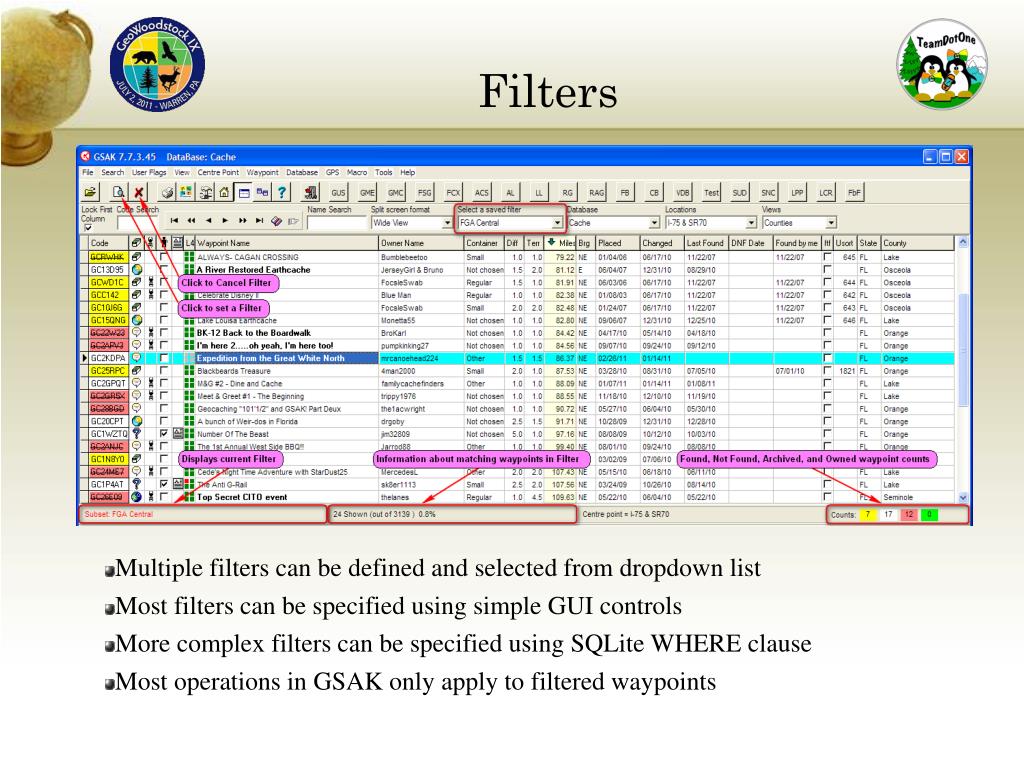Click the SNC macro toolbar button

[x=768, y=193]
